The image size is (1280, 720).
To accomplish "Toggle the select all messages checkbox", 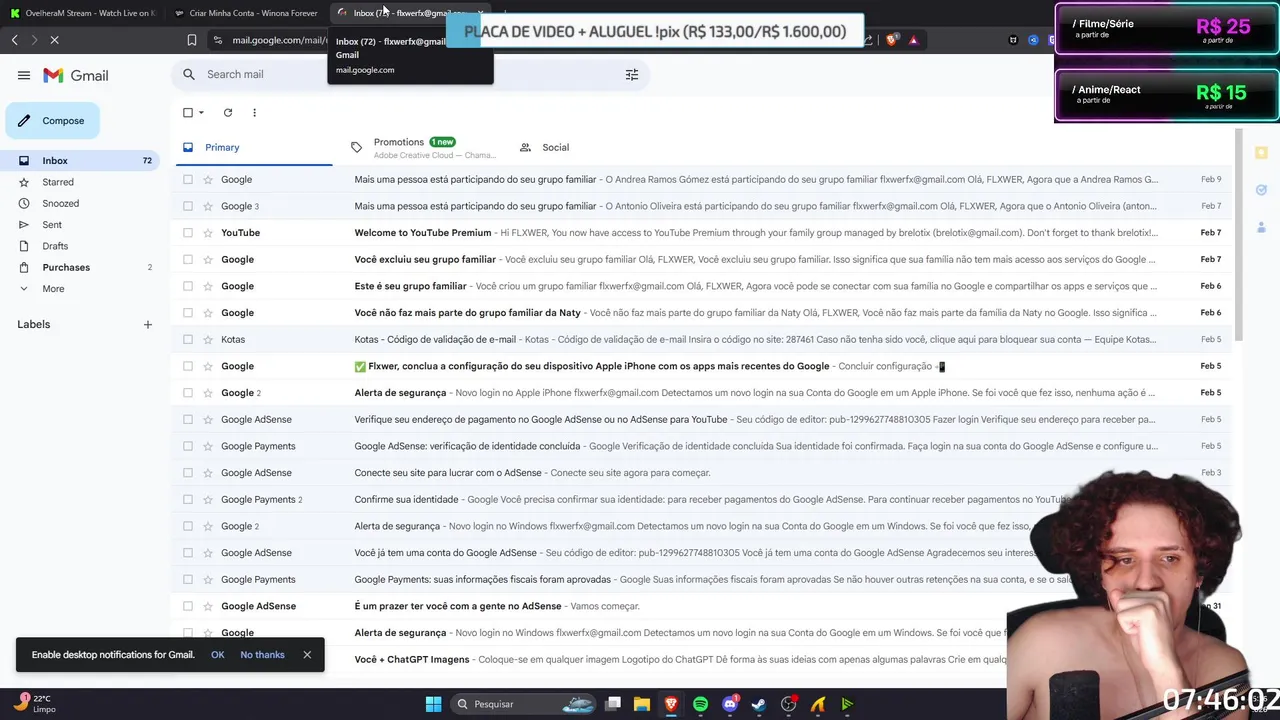I will [188, 113].
